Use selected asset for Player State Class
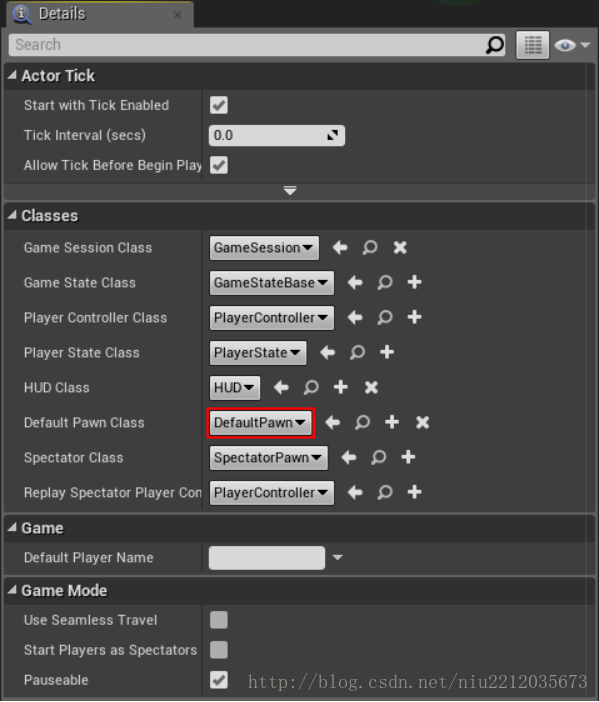The width and height of the screenshot is (599, 702). tap(328, 352)
